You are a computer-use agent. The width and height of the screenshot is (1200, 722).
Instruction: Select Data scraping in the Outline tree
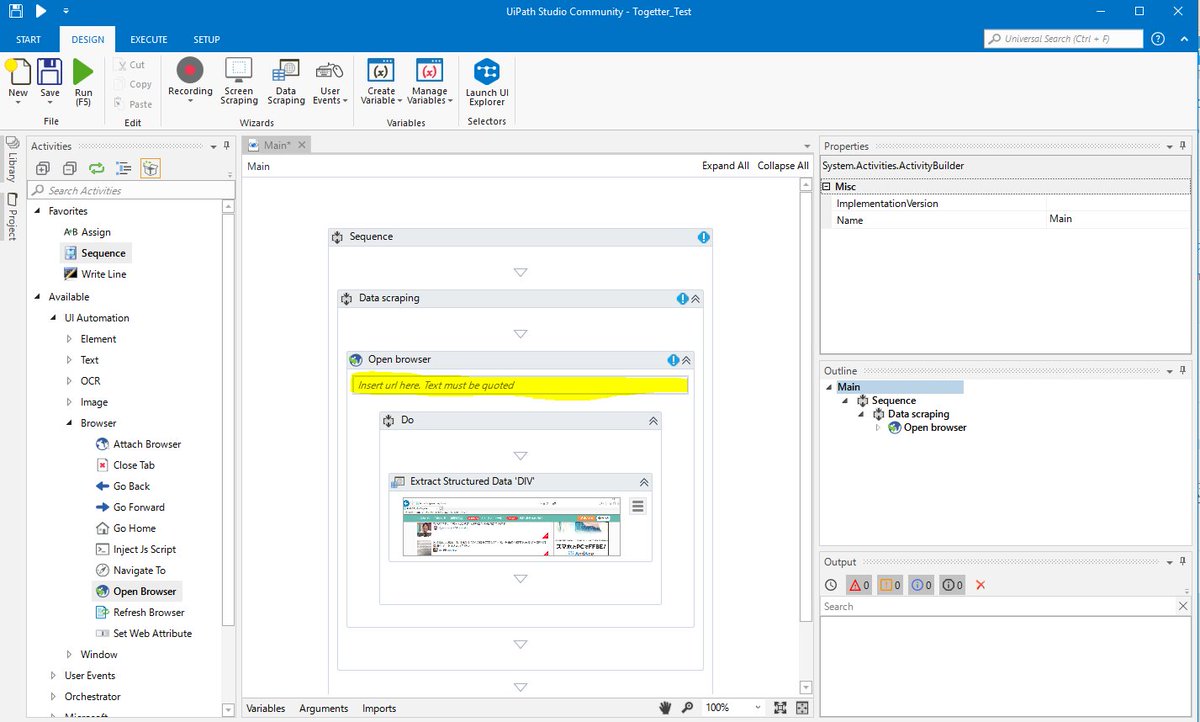coord(918,414)
